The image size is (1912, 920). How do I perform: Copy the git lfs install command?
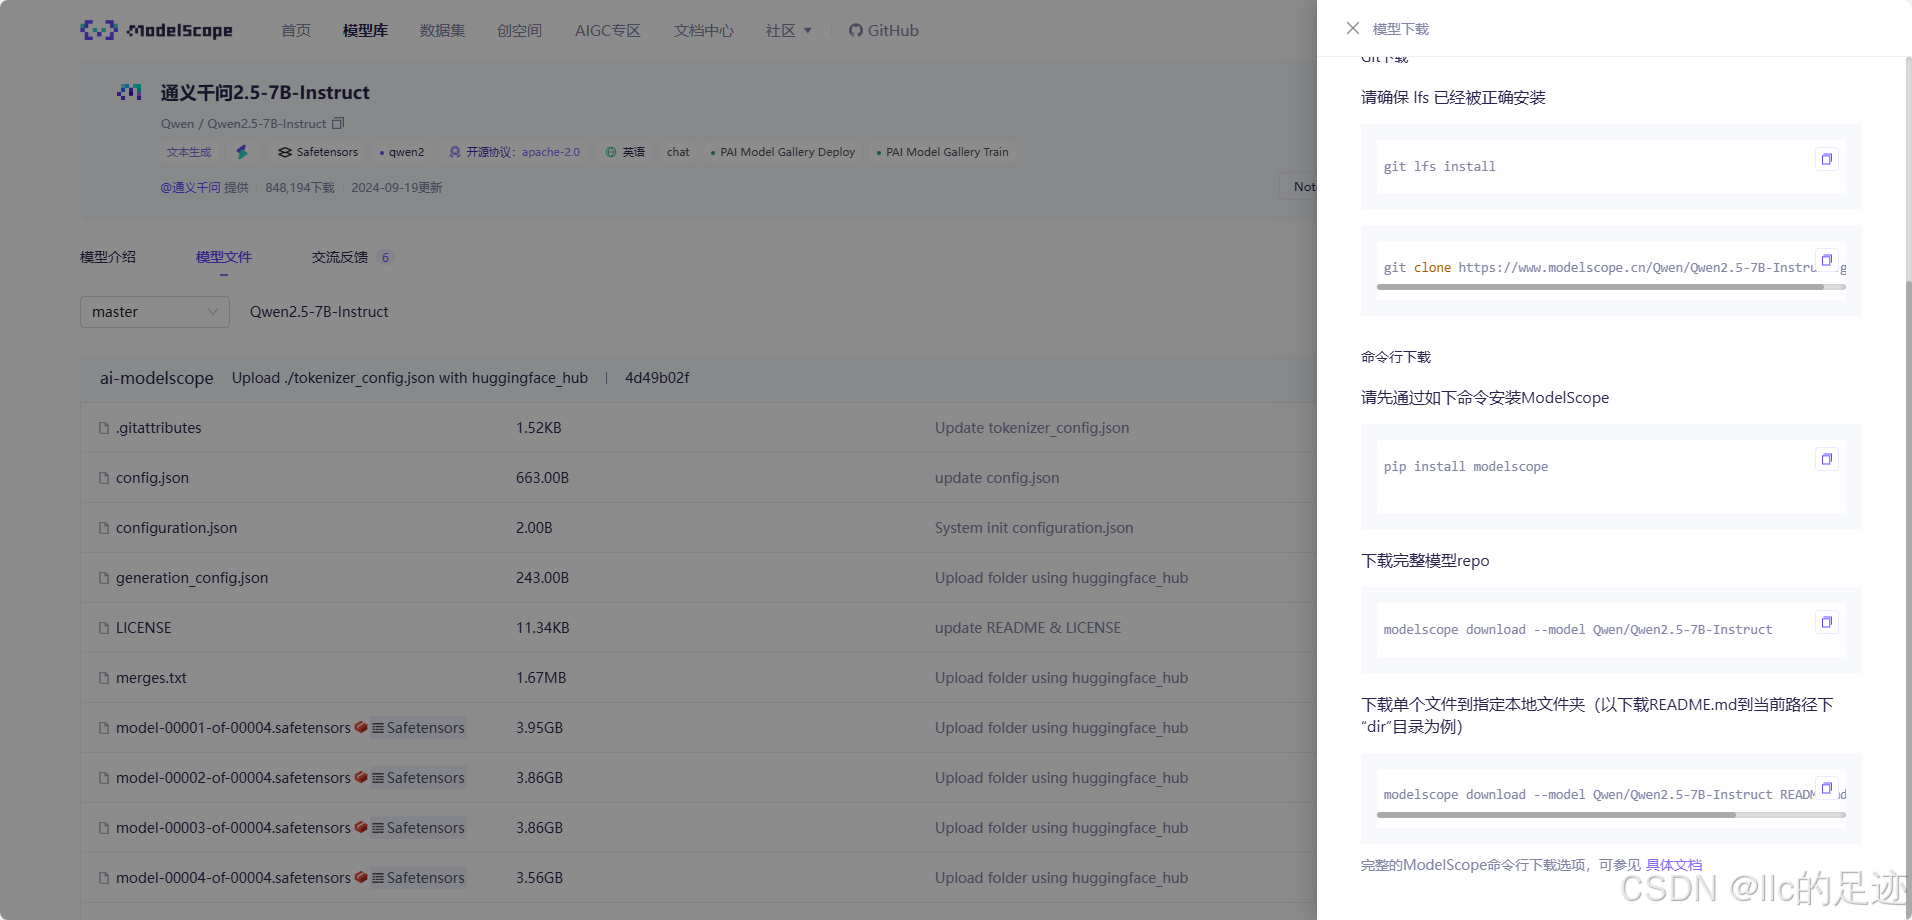click(1826, 159)
